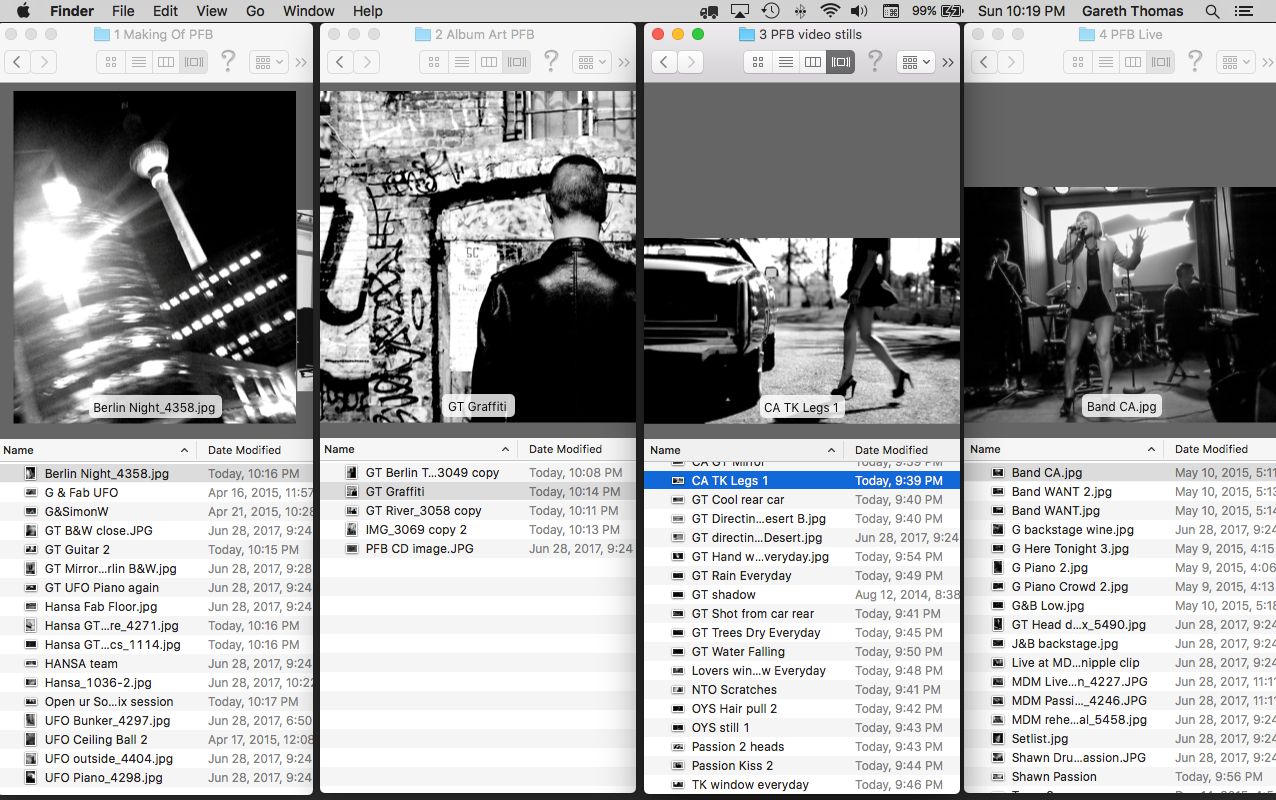The image size is (1276, 800).
Task: Open the File menu
Action: click(123, 11)
